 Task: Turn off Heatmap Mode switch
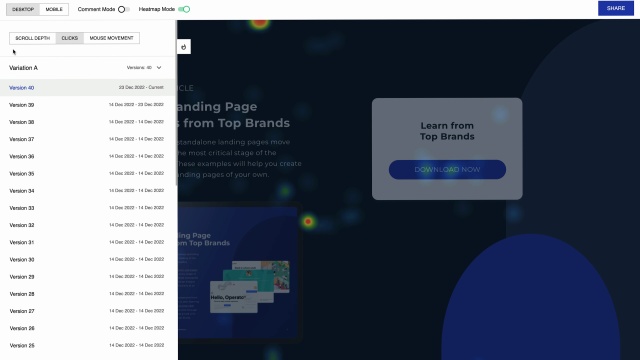click(x=184, y=9)
